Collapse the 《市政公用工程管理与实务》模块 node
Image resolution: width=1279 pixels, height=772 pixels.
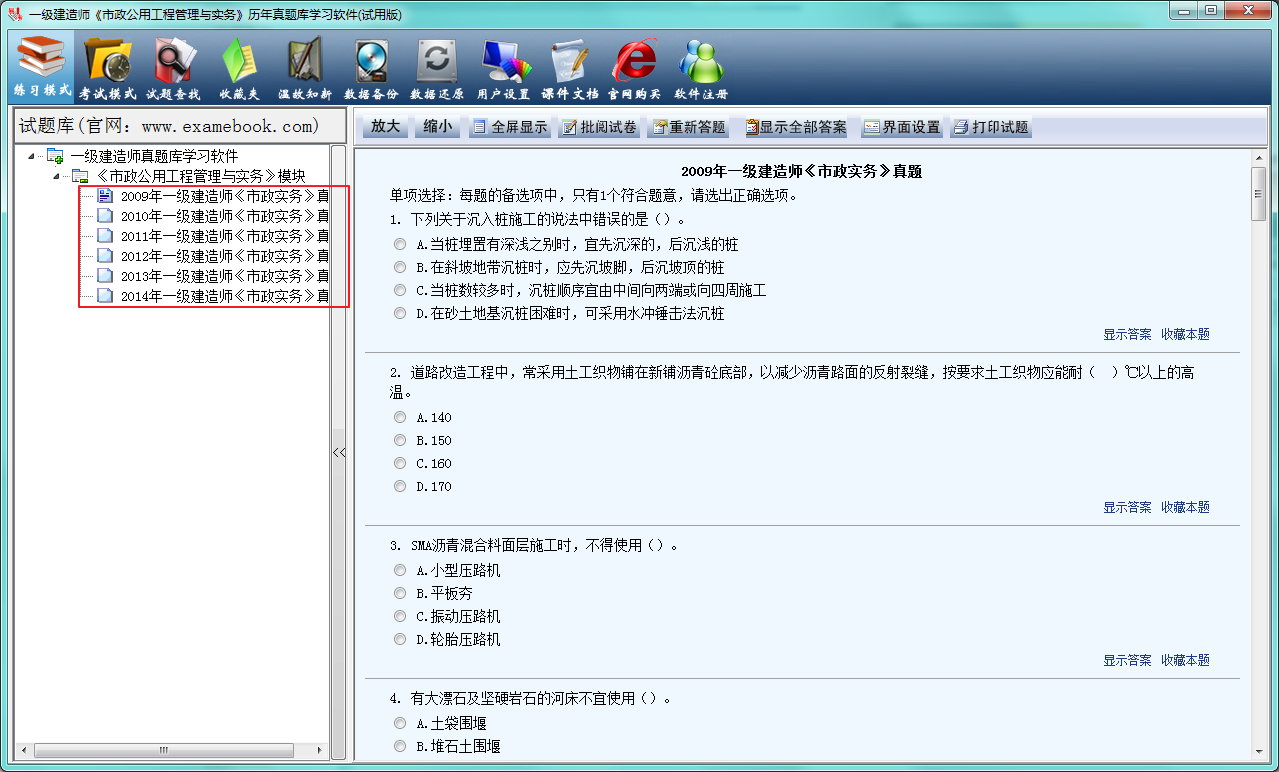click(x=57, y=176)
